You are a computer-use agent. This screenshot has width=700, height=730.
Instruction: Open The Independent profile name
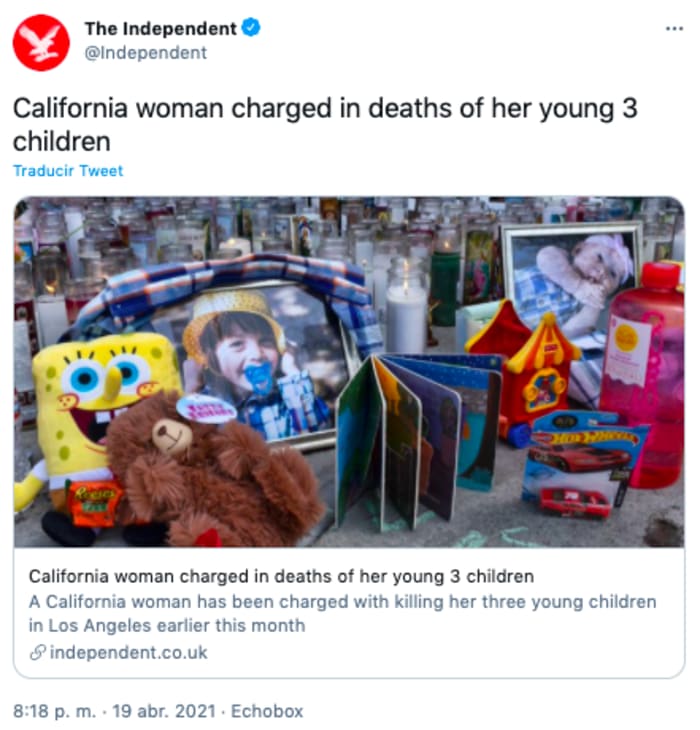[x=161, y=29]
